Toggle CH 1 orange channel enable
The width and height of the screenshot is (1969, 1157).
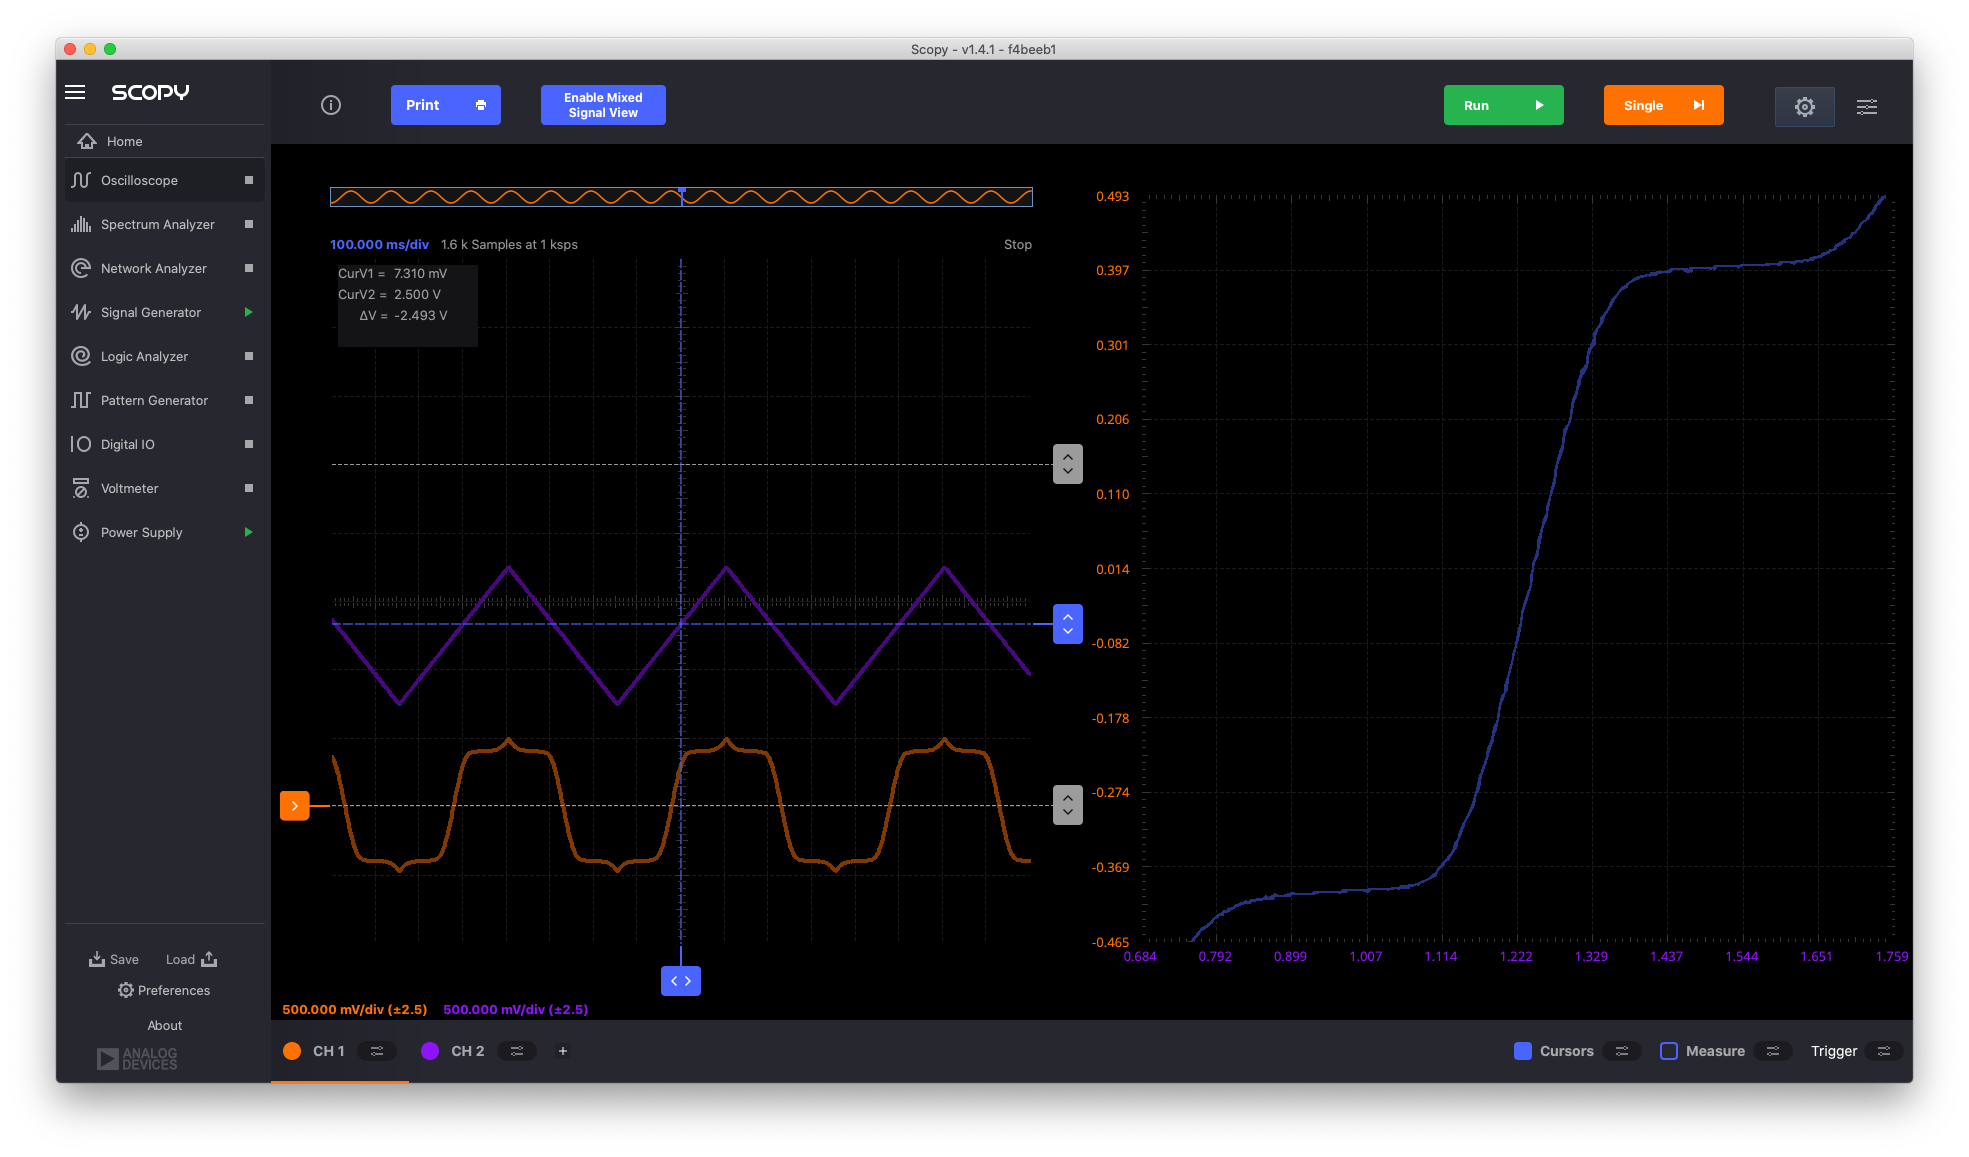point(292,1051)
